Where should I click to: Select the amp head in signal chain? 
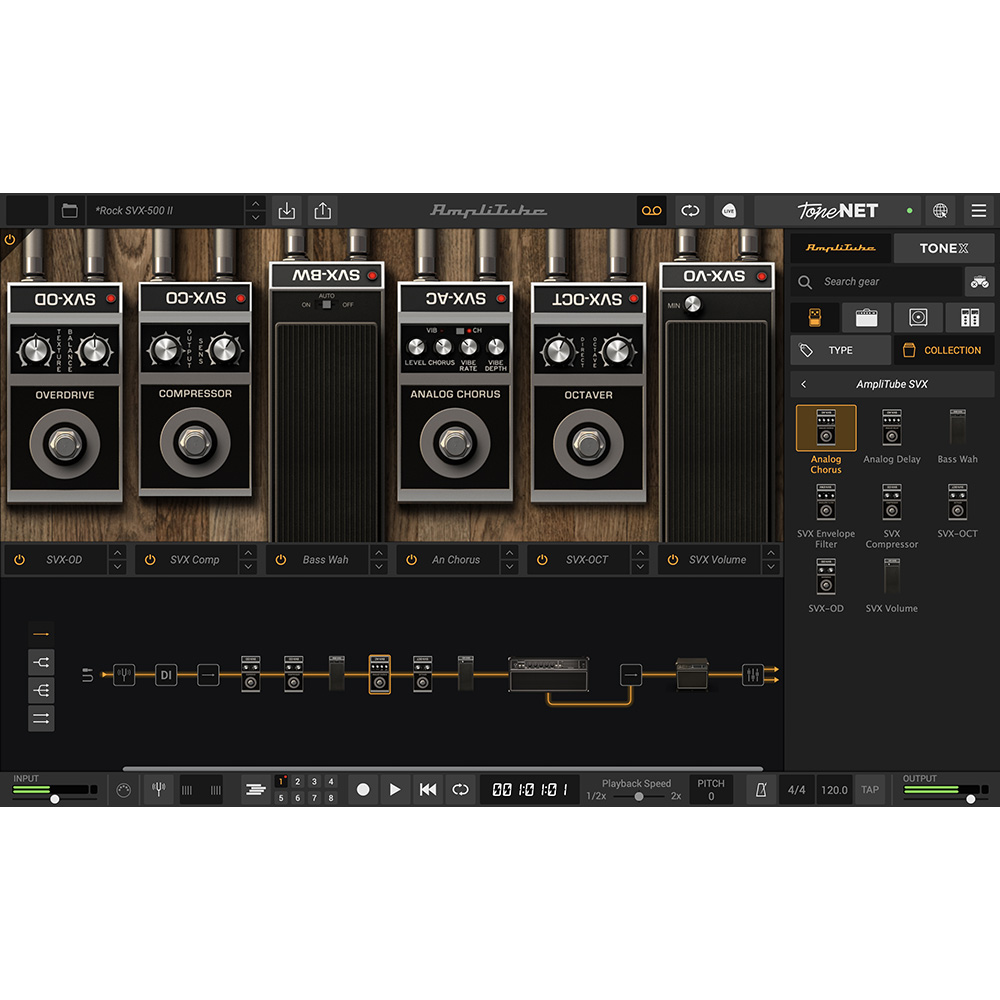tap(548, 675)
